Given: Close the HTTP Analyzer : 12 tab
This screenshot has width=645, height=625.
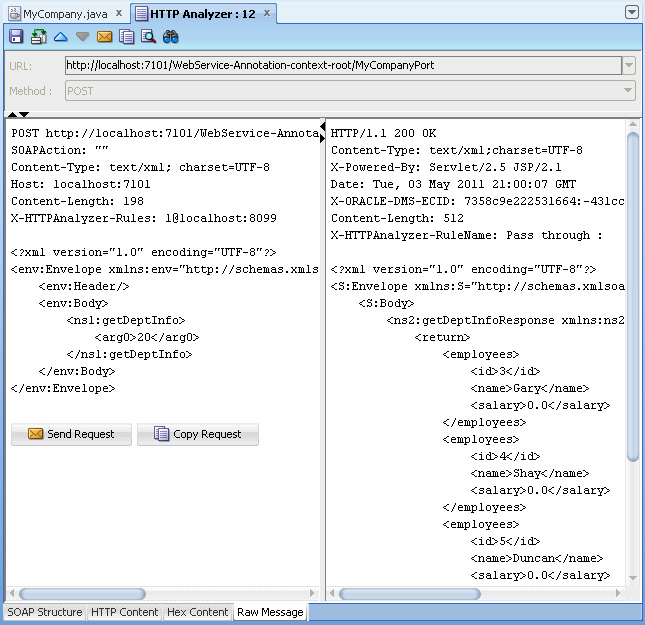Looking at the screenshot, I should pos(267,13).
